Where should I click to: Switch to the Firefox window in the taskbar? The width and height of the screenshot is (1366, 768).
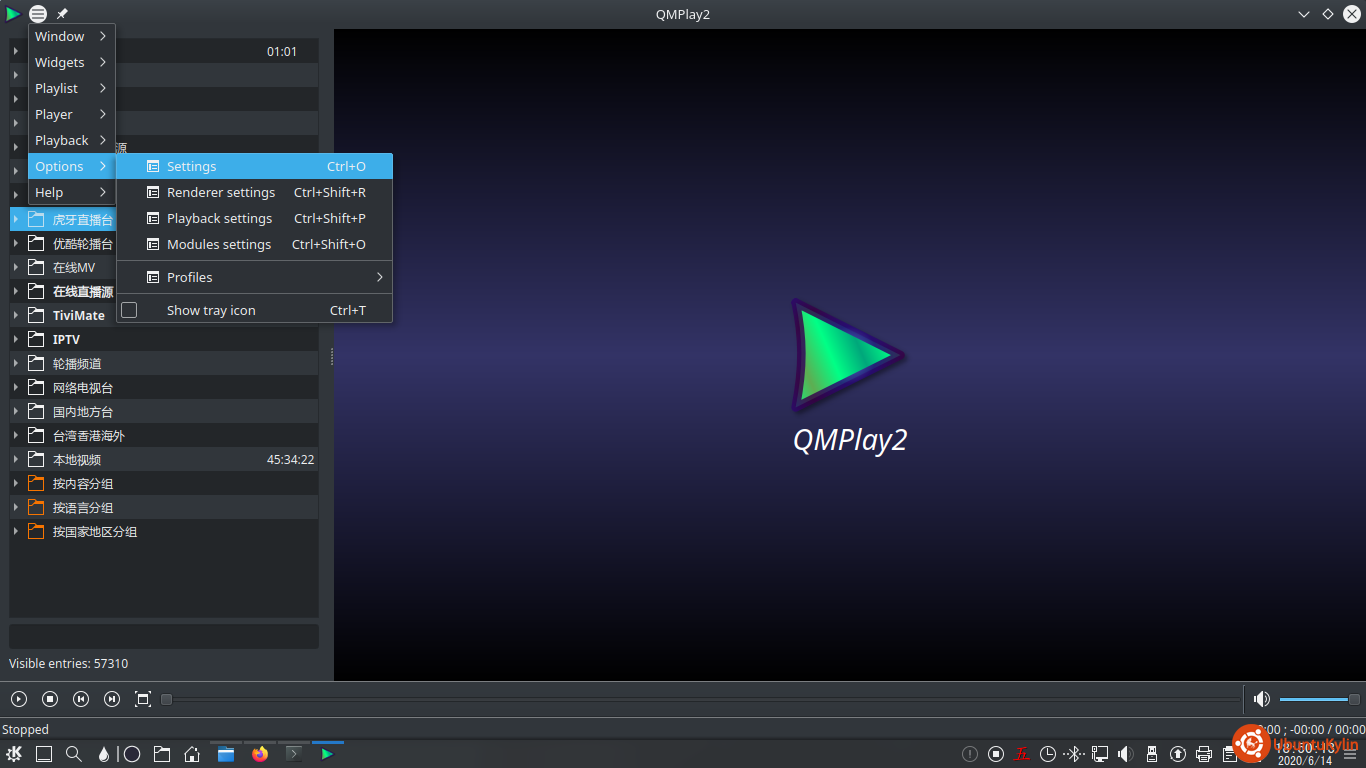click(x=260, y=754)
